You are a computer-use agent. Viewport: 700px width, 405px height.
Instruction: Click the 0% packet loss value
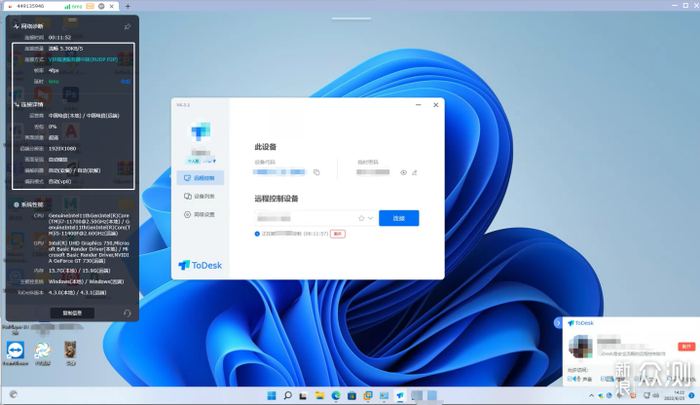click(52, 127)
